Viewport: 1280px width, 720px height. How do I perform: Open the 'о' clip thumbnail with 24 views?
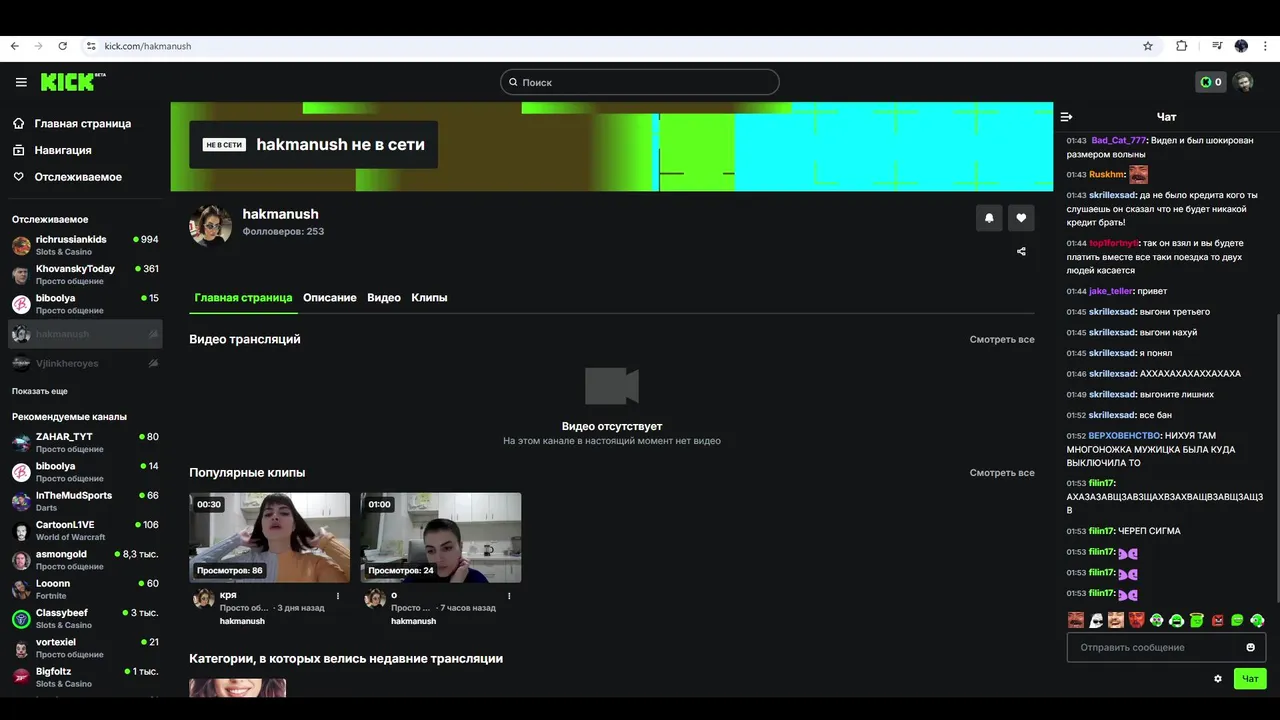[x=441, y=537]
